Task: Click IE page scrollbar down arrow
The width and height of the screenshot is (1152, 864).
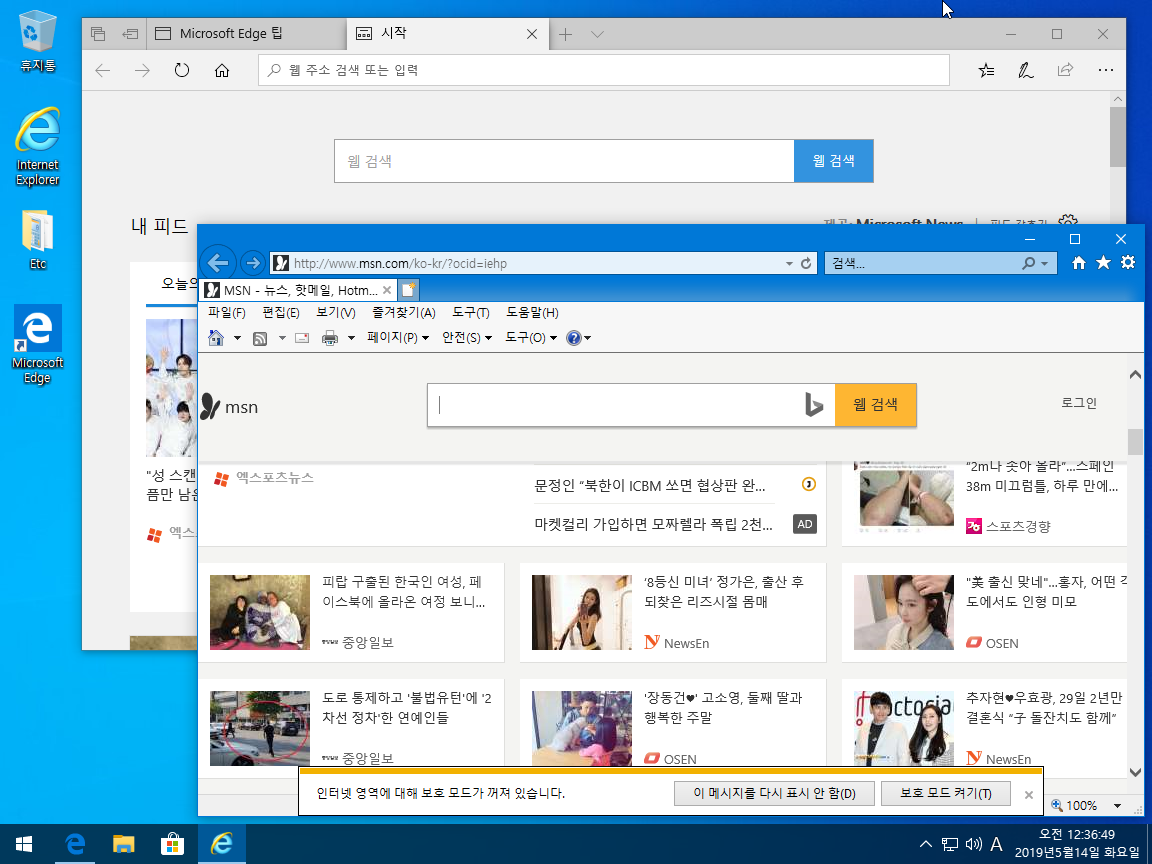Action: (x=1135, y=772)
